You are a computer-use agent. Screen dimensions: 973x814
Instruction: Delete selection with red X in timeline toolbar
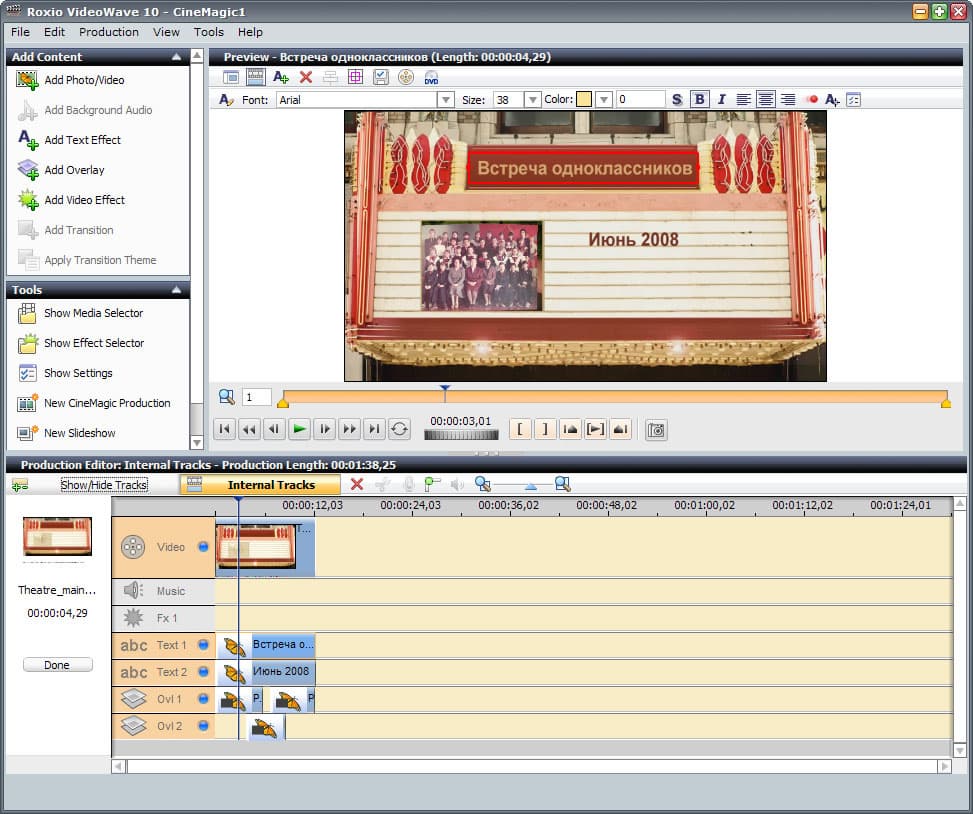(357, 485)
